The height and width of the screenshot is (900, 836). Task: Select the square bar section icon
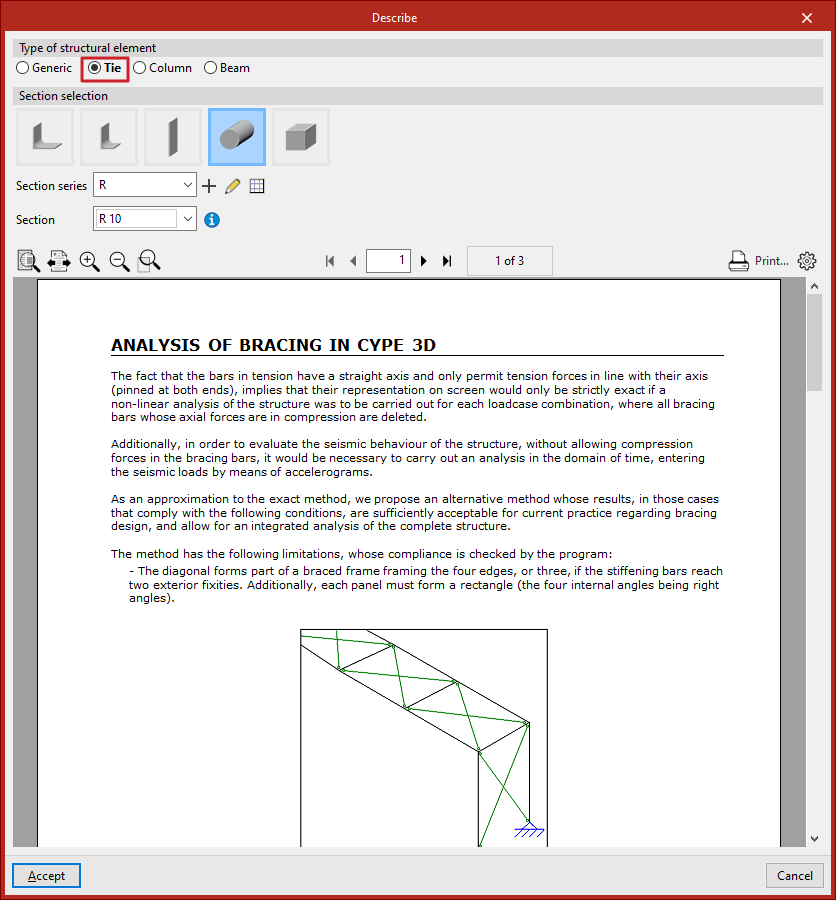point(300,137)
